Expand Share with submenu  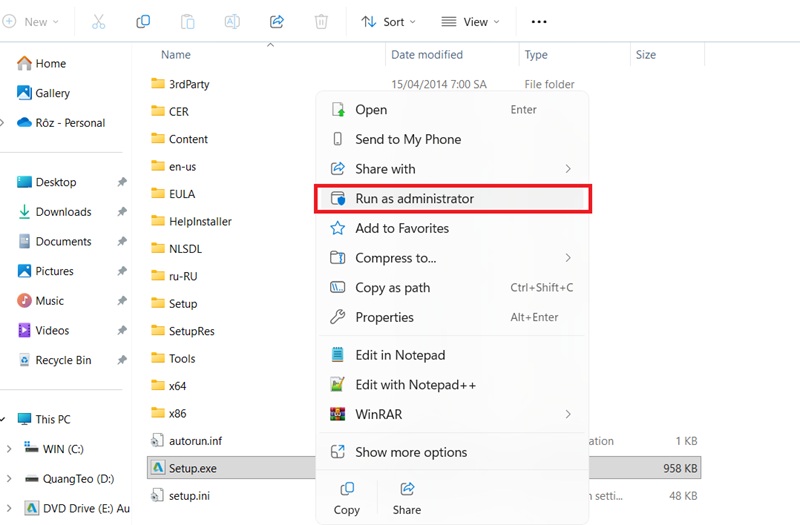click(x=451, y=169)
